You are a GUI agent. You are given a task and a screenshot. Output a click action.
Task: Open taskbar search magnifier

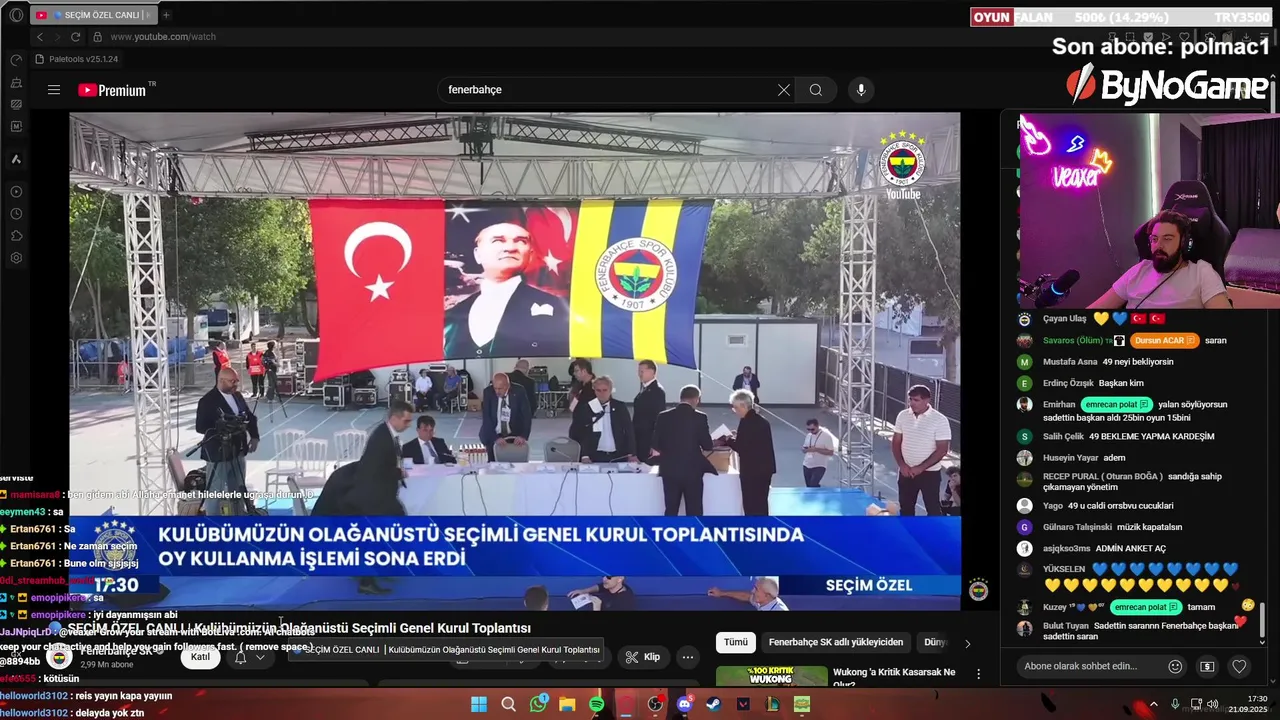point(508,704)
